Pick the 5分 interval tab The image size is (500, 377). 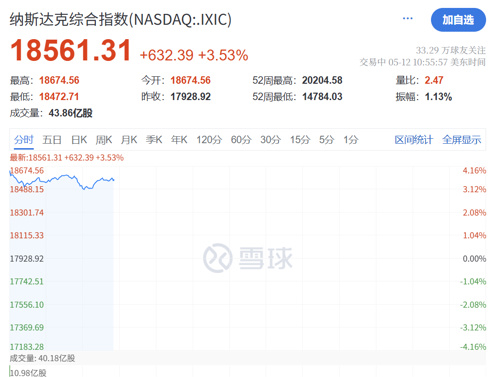(326, 140)
